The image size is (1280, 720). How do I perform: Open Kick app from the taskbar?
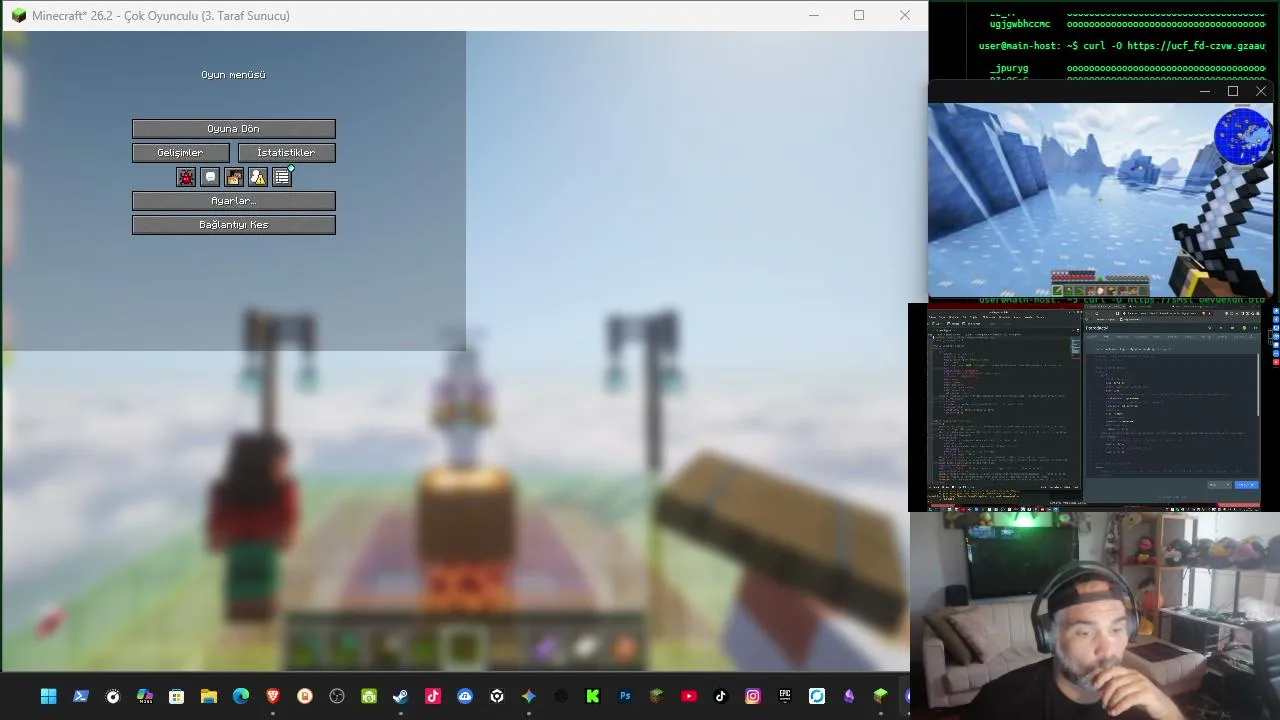(x=593, y=696)
